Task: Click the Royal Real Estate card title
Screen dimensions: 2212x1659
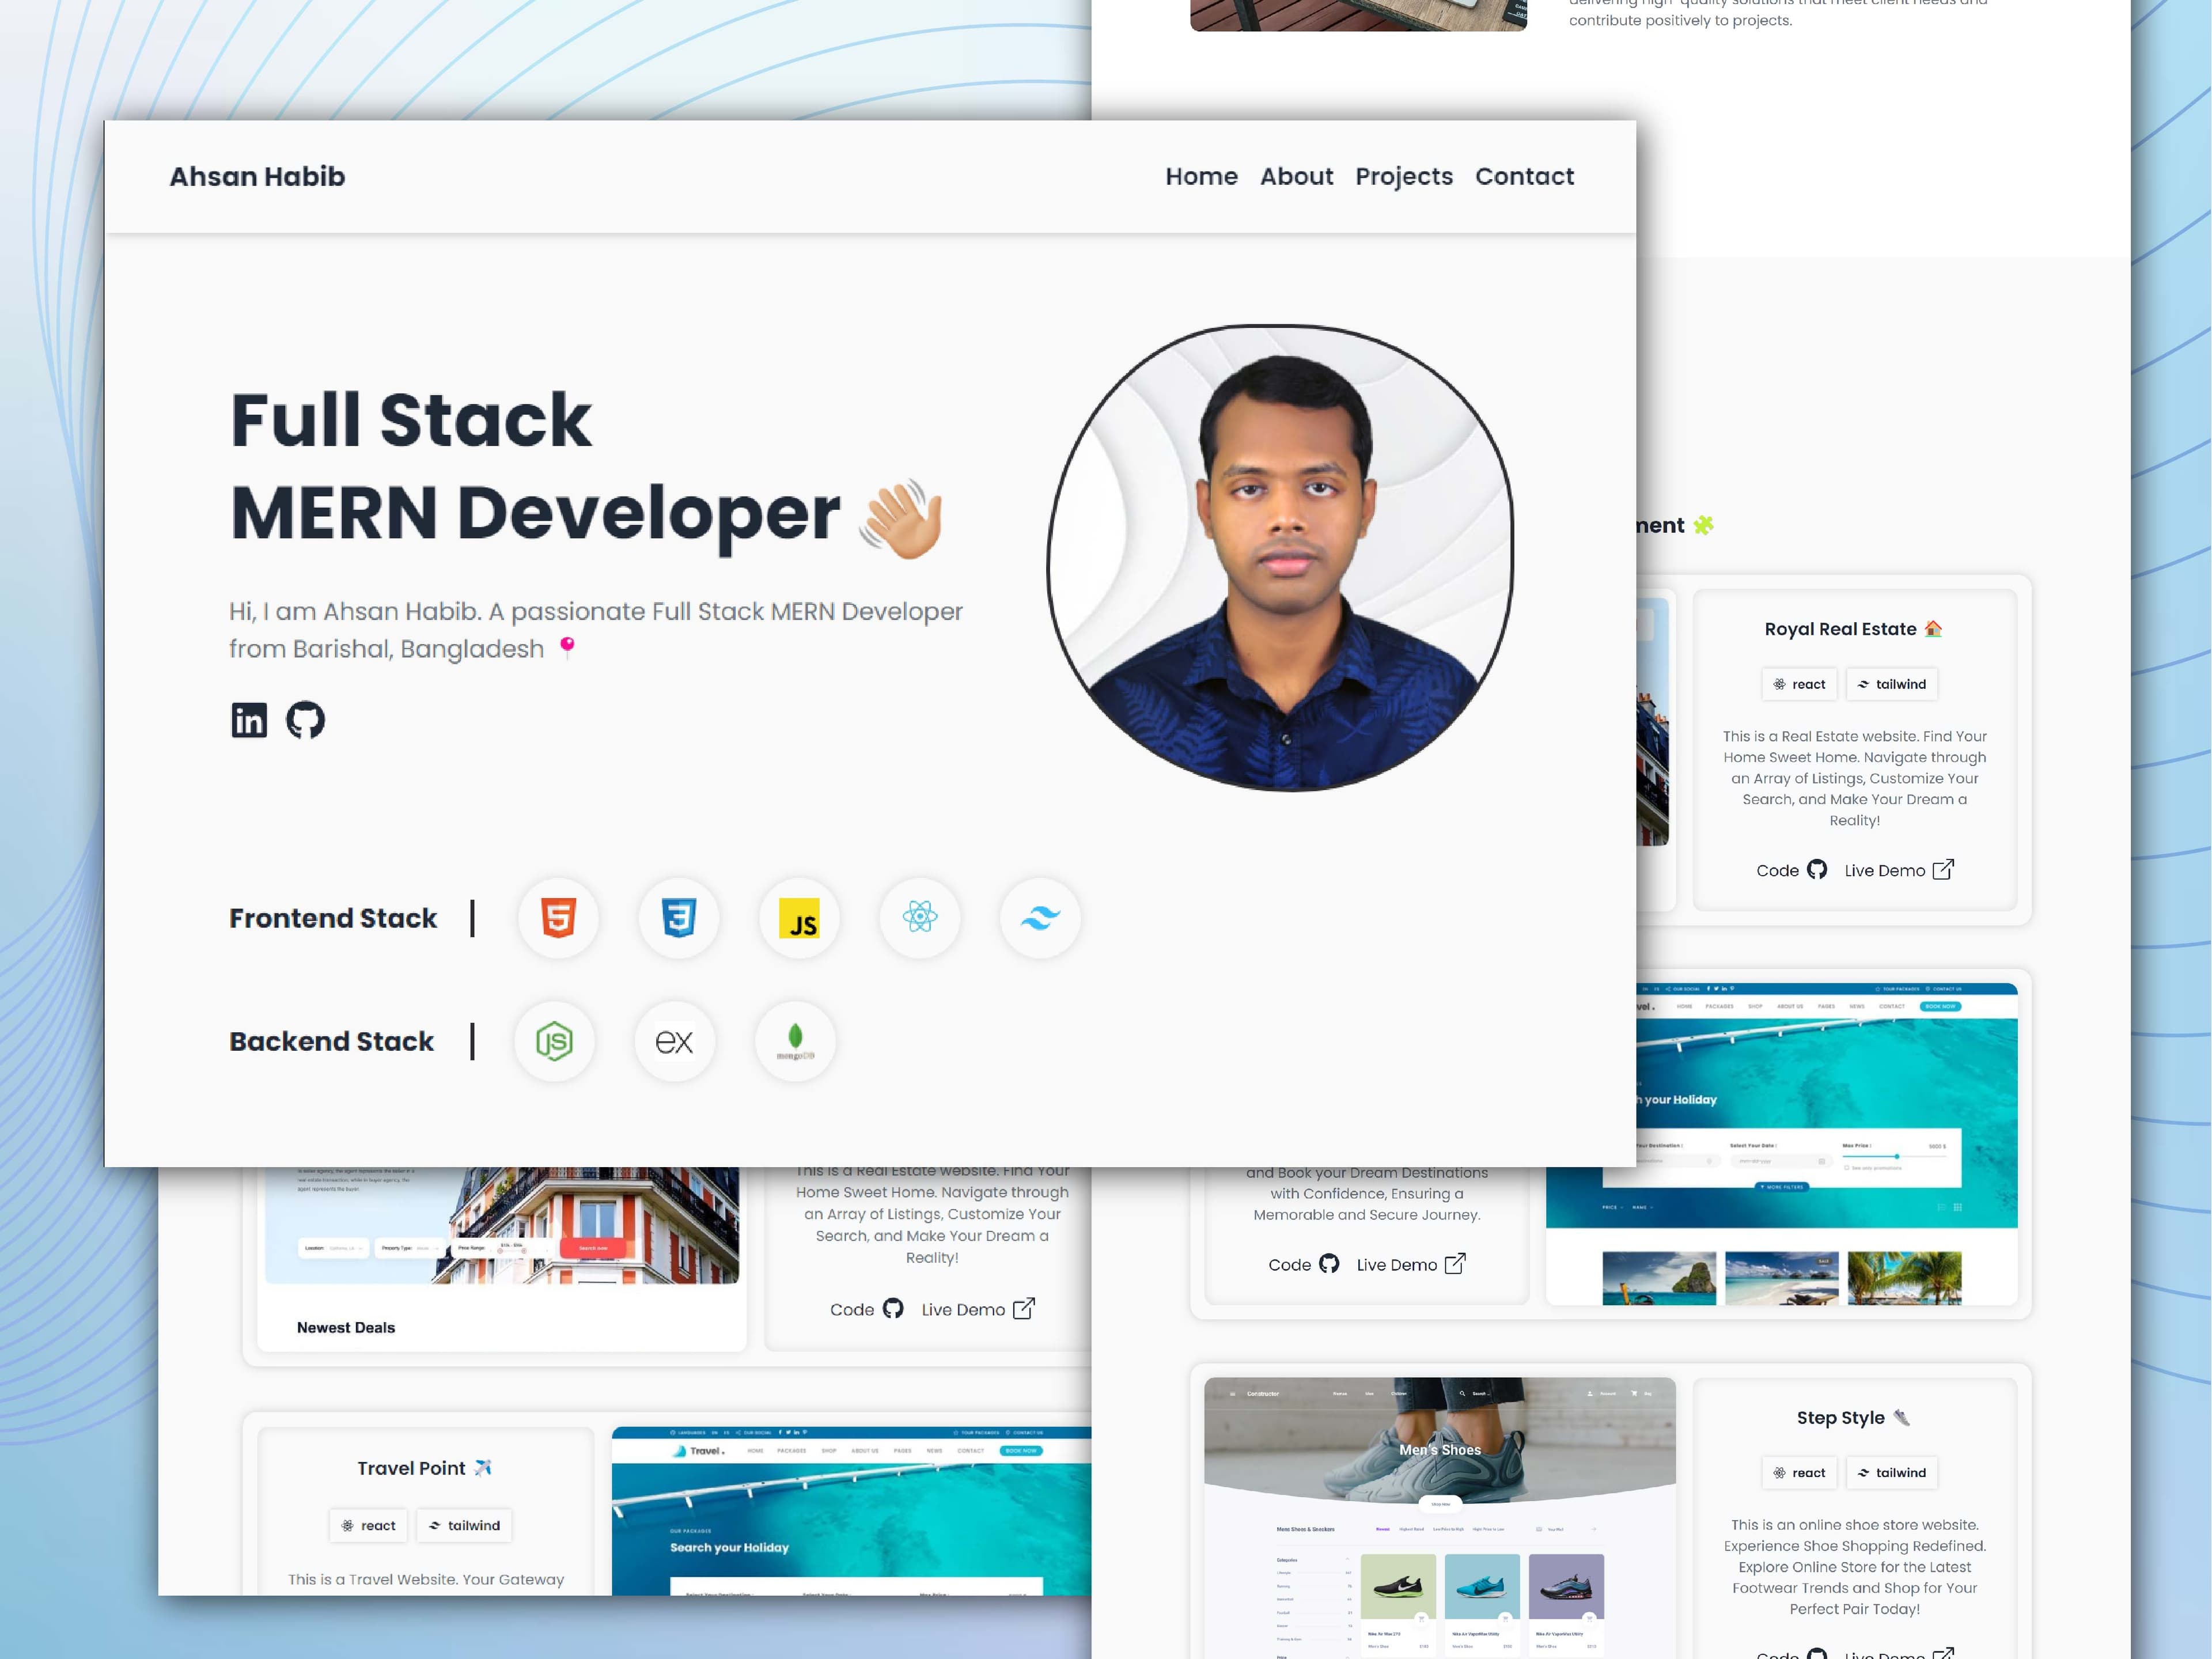Action: coord(1853,629)
